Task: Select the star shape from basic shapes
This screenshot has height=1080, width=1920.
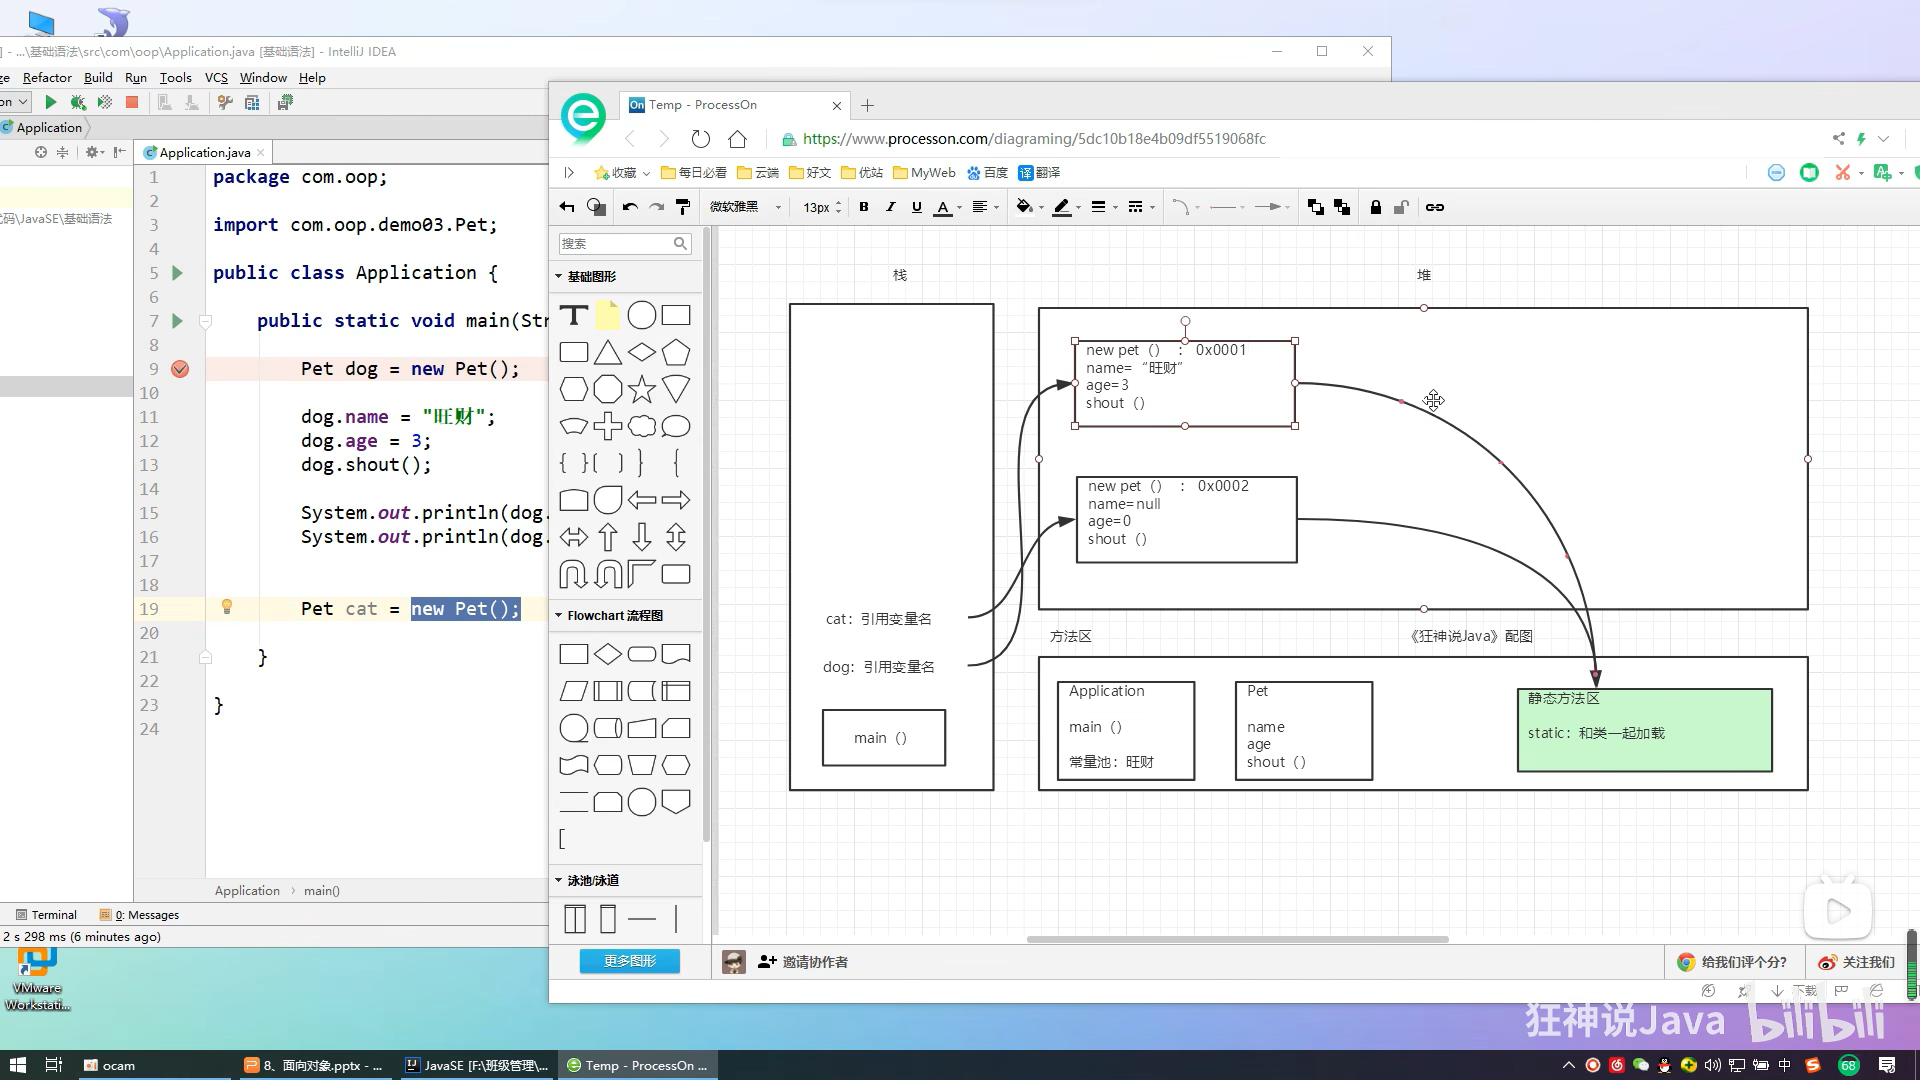Action: click(641, 389)
